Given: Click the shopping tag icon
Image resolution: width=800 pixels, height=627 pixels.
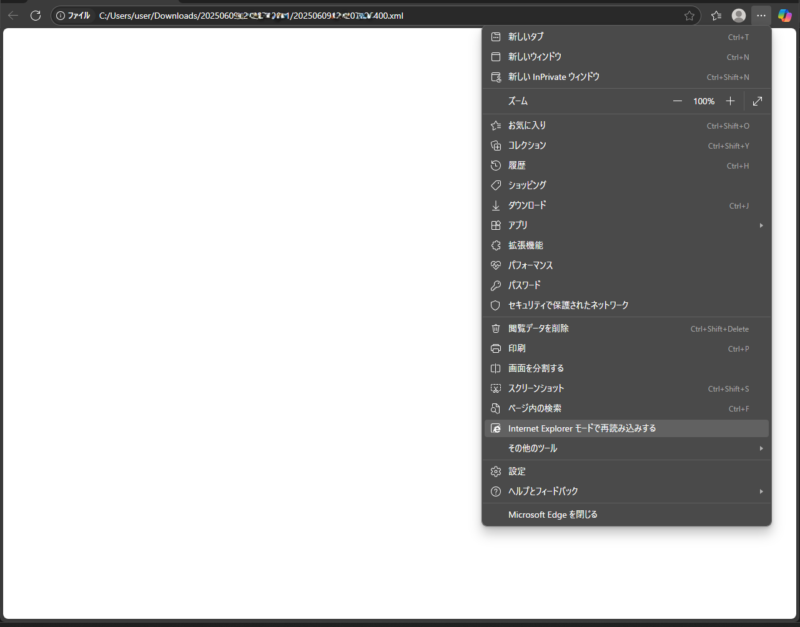Looking at the screenshot, I should click(x=495, y=185).
